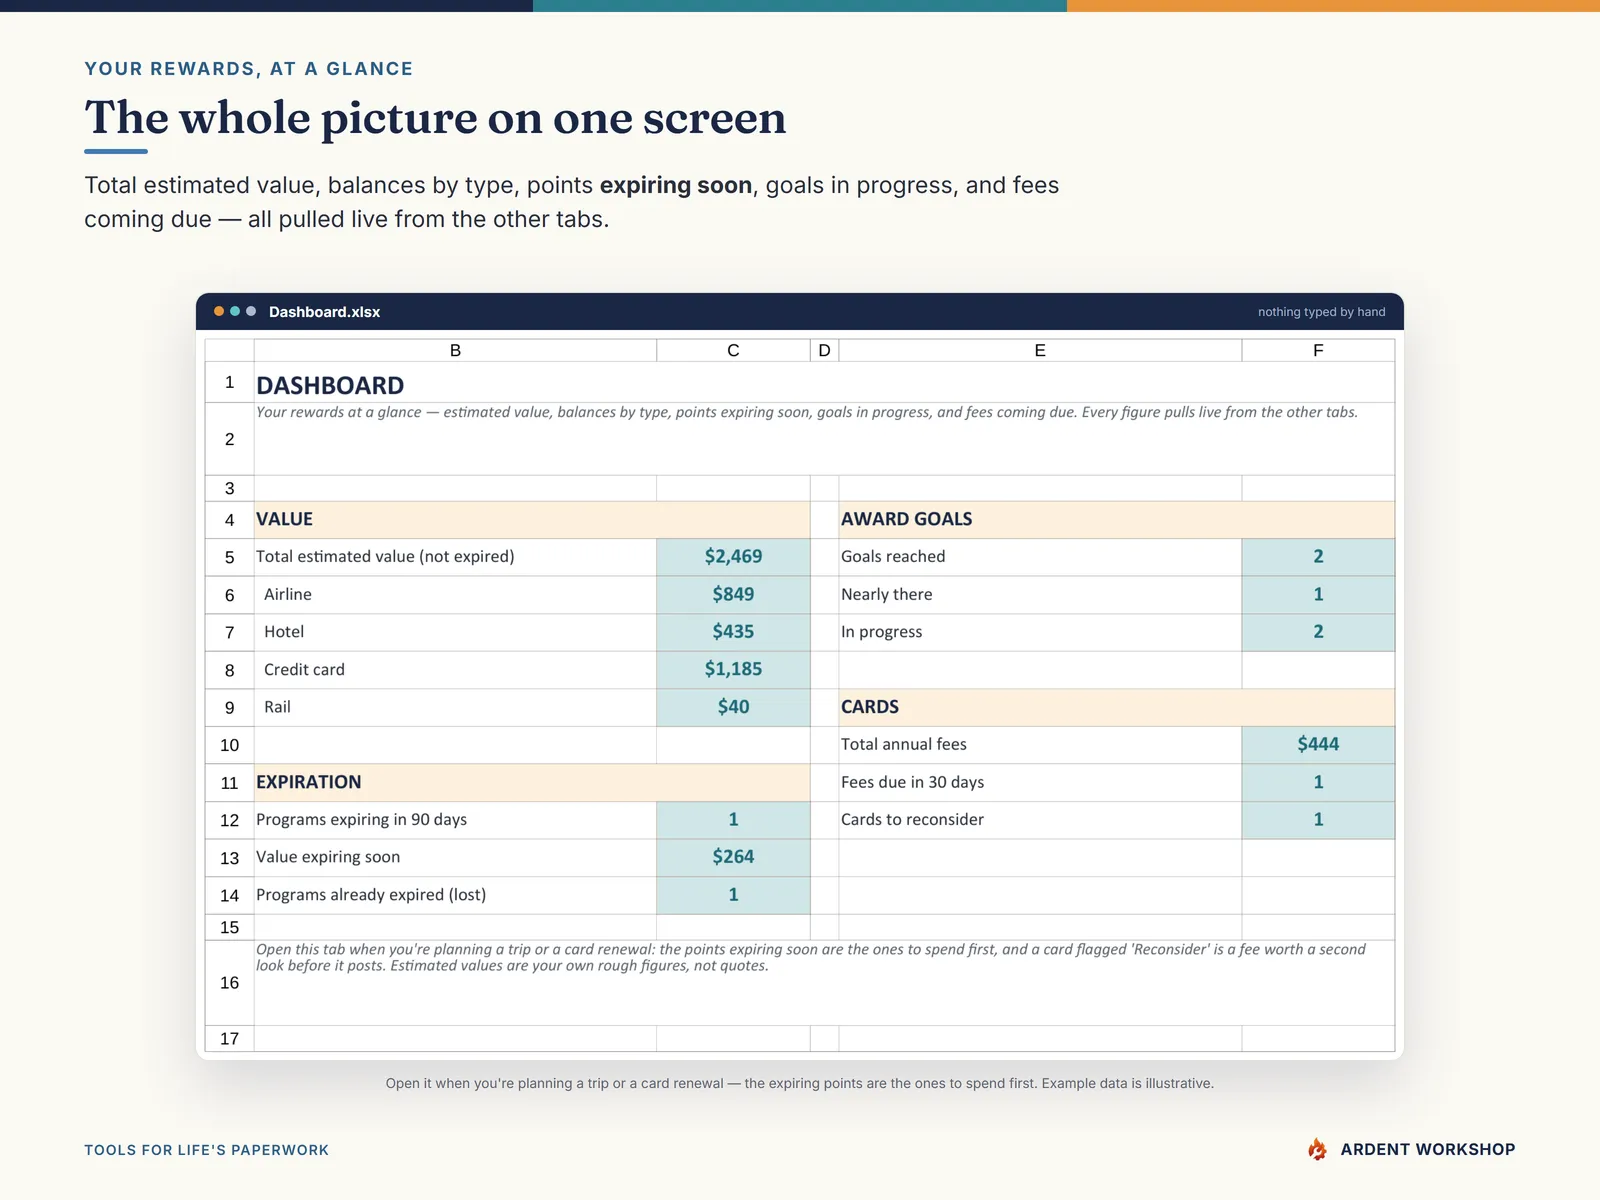Screen dimensions: 1600x1200
Task: Click 'The whole picture on one screen' heading
Action: [435, 118]
